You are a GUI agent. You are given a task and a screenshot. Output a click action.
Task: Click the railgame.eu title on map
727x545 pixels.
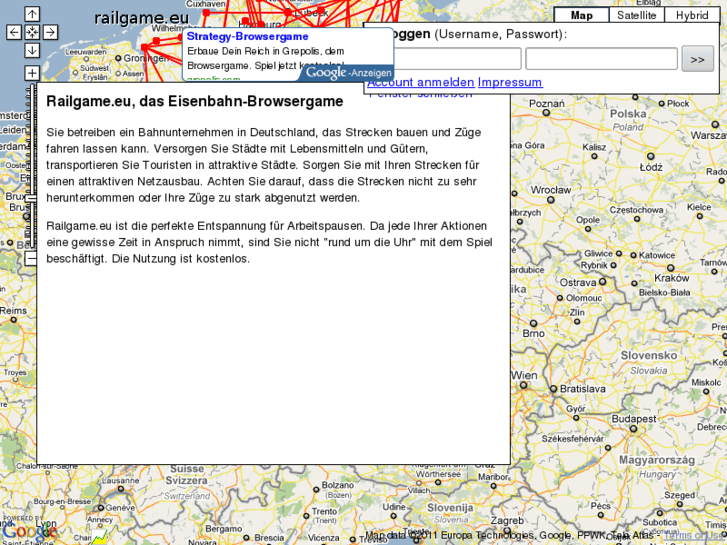point(141,19)
